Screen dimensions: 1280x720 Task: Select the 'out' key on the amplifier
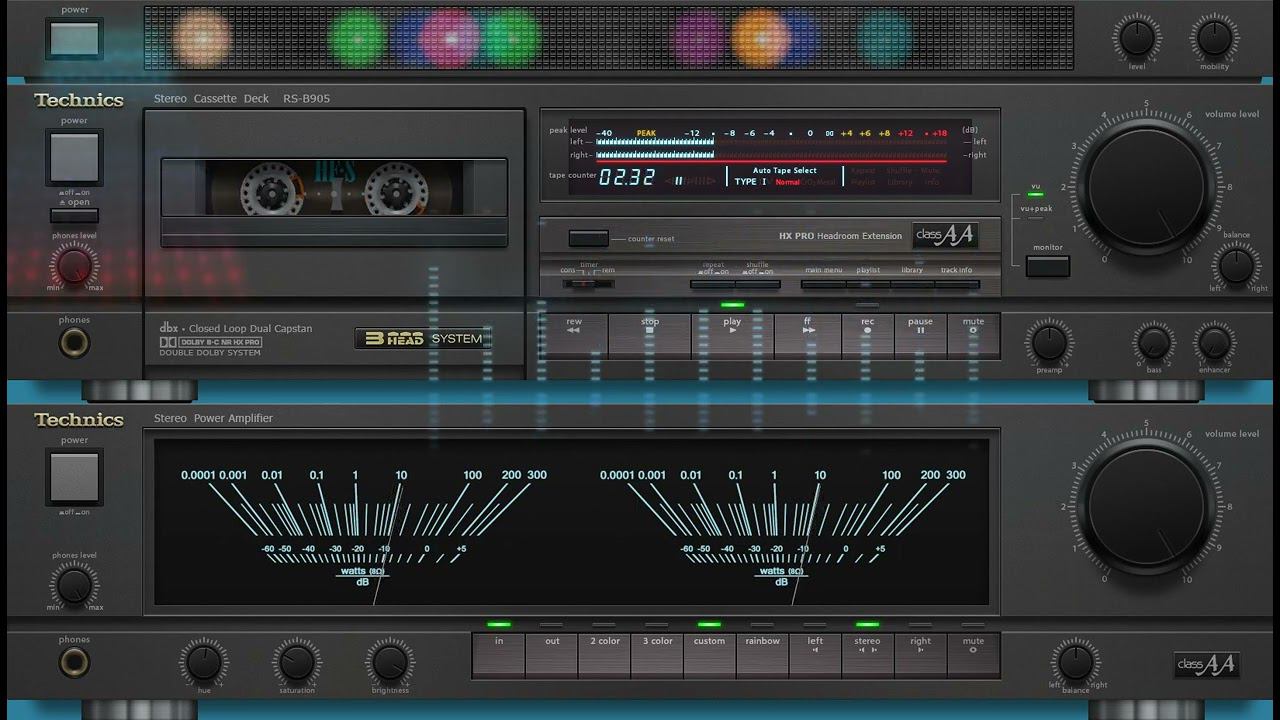(552, 655)
